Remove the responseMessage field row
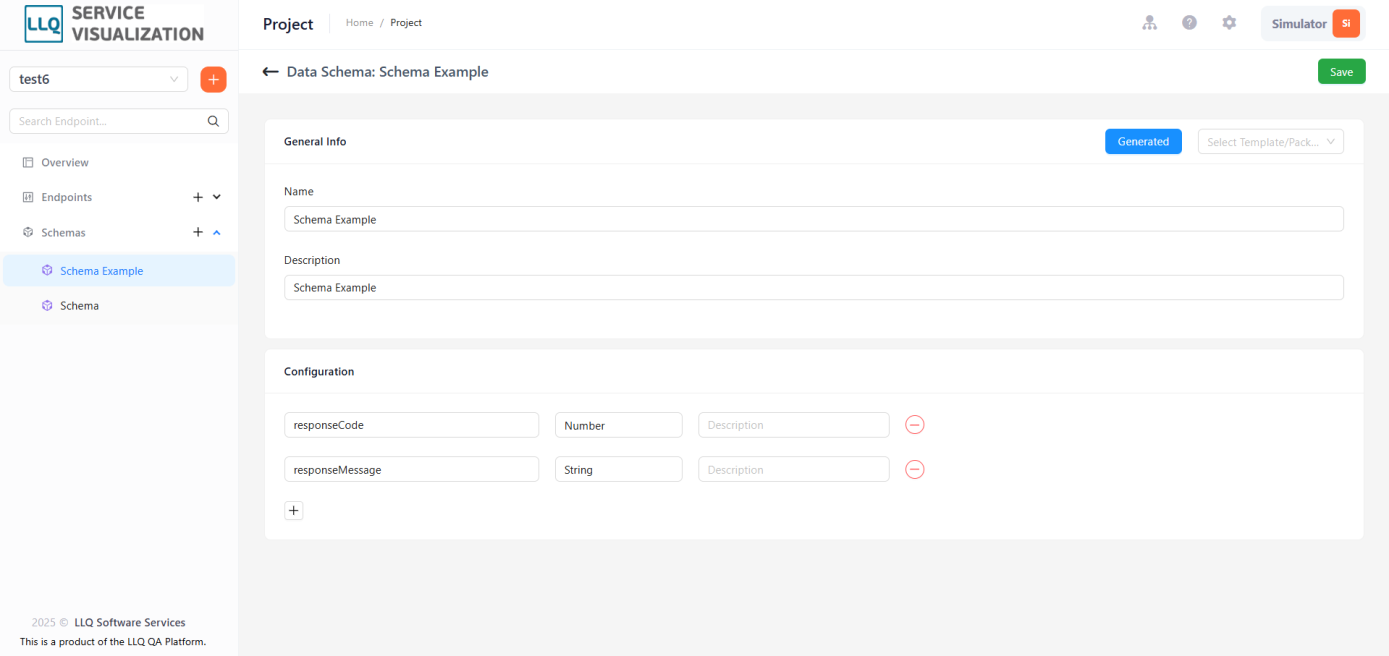 pyautogui.click(x=915, y=469)
